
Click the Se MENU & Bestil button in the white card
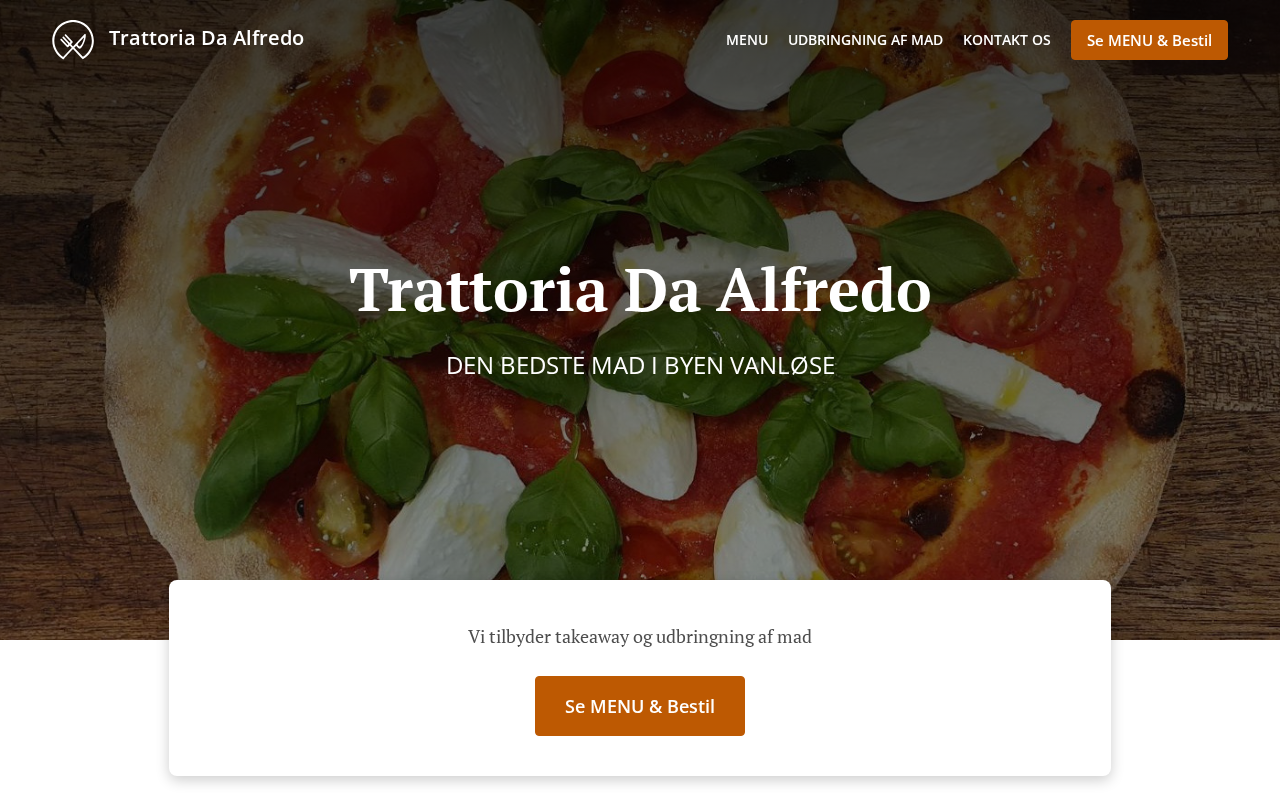coord(640,706)
